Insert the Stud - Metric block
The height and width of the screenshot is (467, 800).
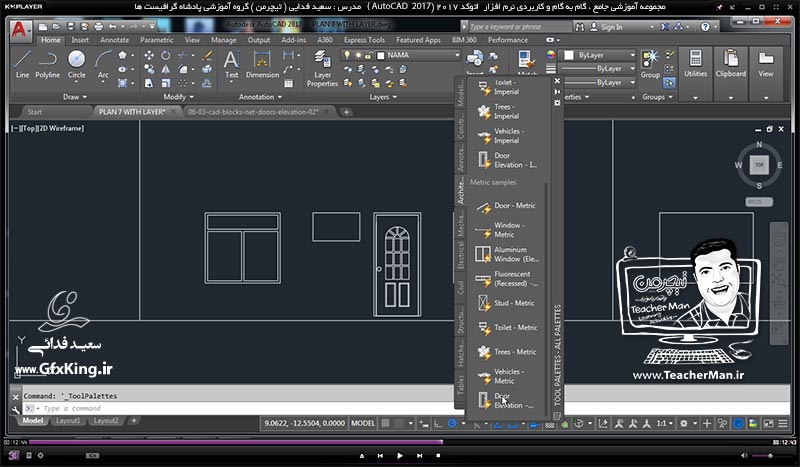coord(506,303)
